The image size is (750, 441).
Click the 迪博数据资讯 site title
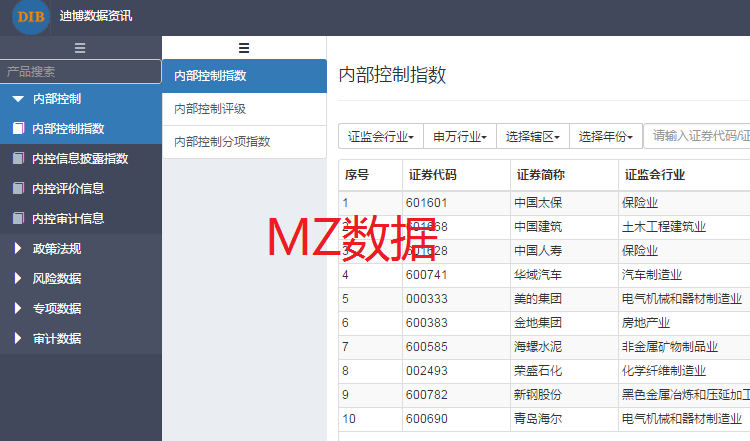pyautogui.click(x=96, y=16)
